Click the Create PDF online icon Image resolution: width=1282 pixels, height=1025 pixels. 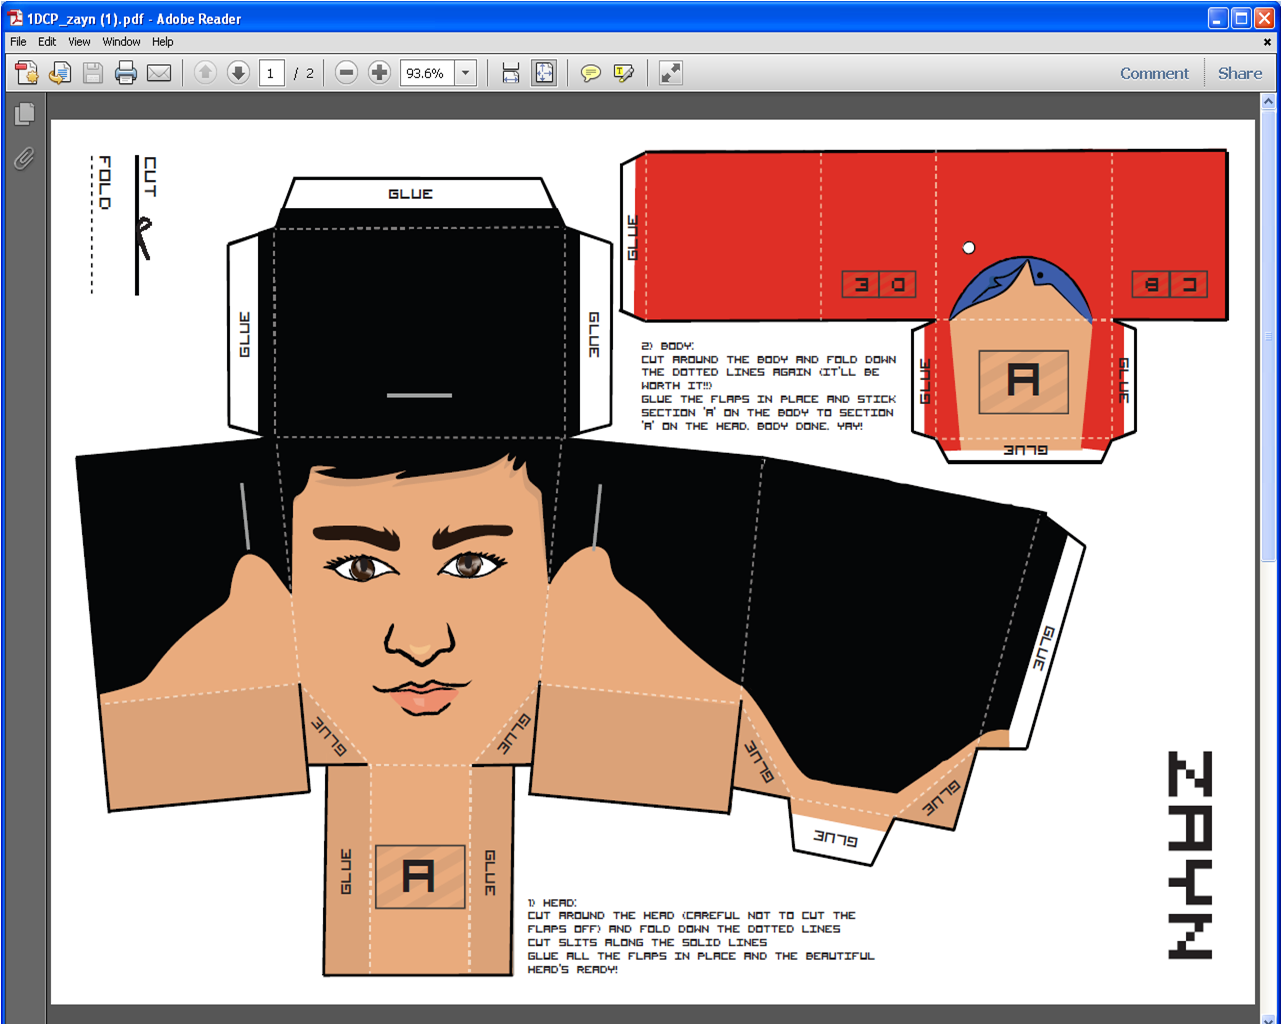27,73
